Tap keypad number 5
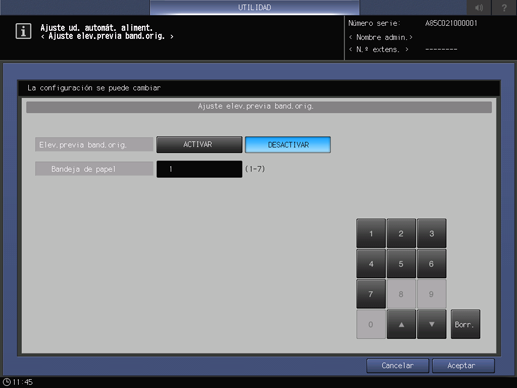 click(x=401, y=264)
